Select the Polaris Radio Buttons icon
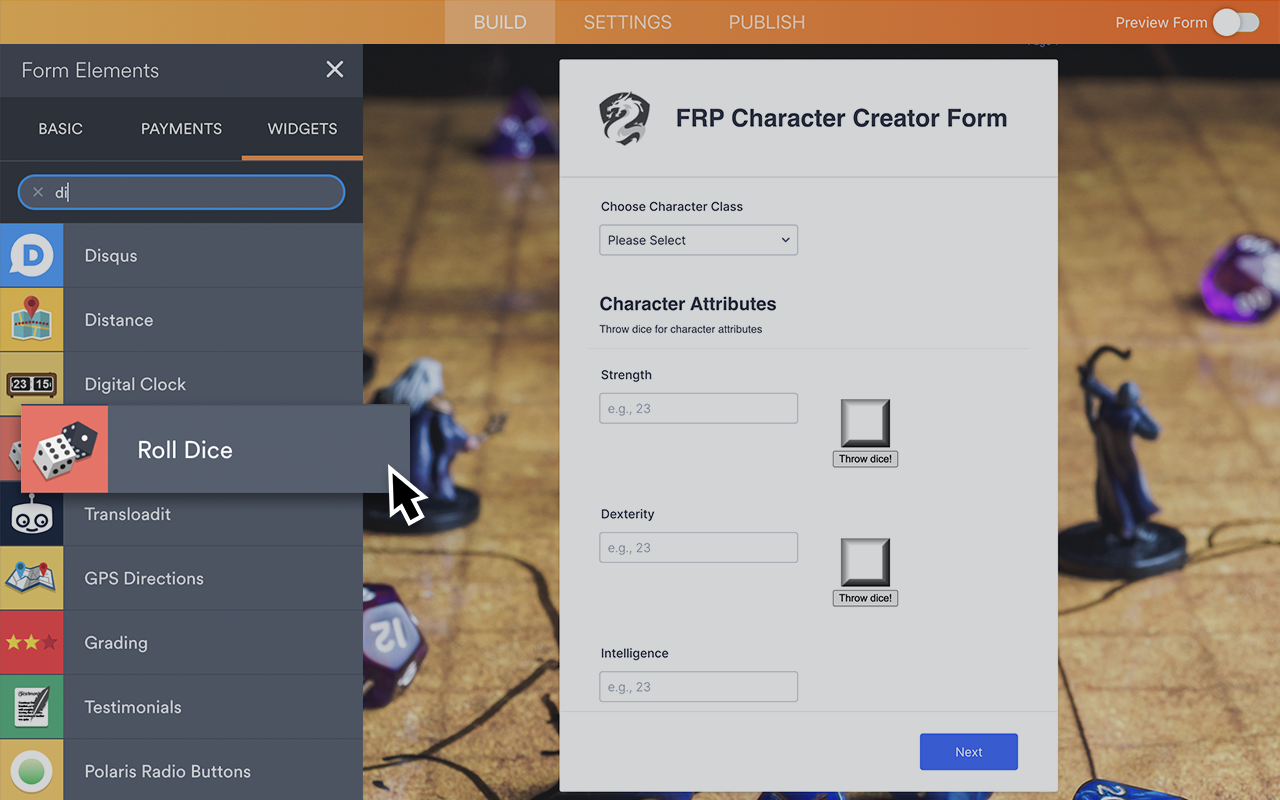This screenshot has width=1280, height=800. (x=31, y=771)
